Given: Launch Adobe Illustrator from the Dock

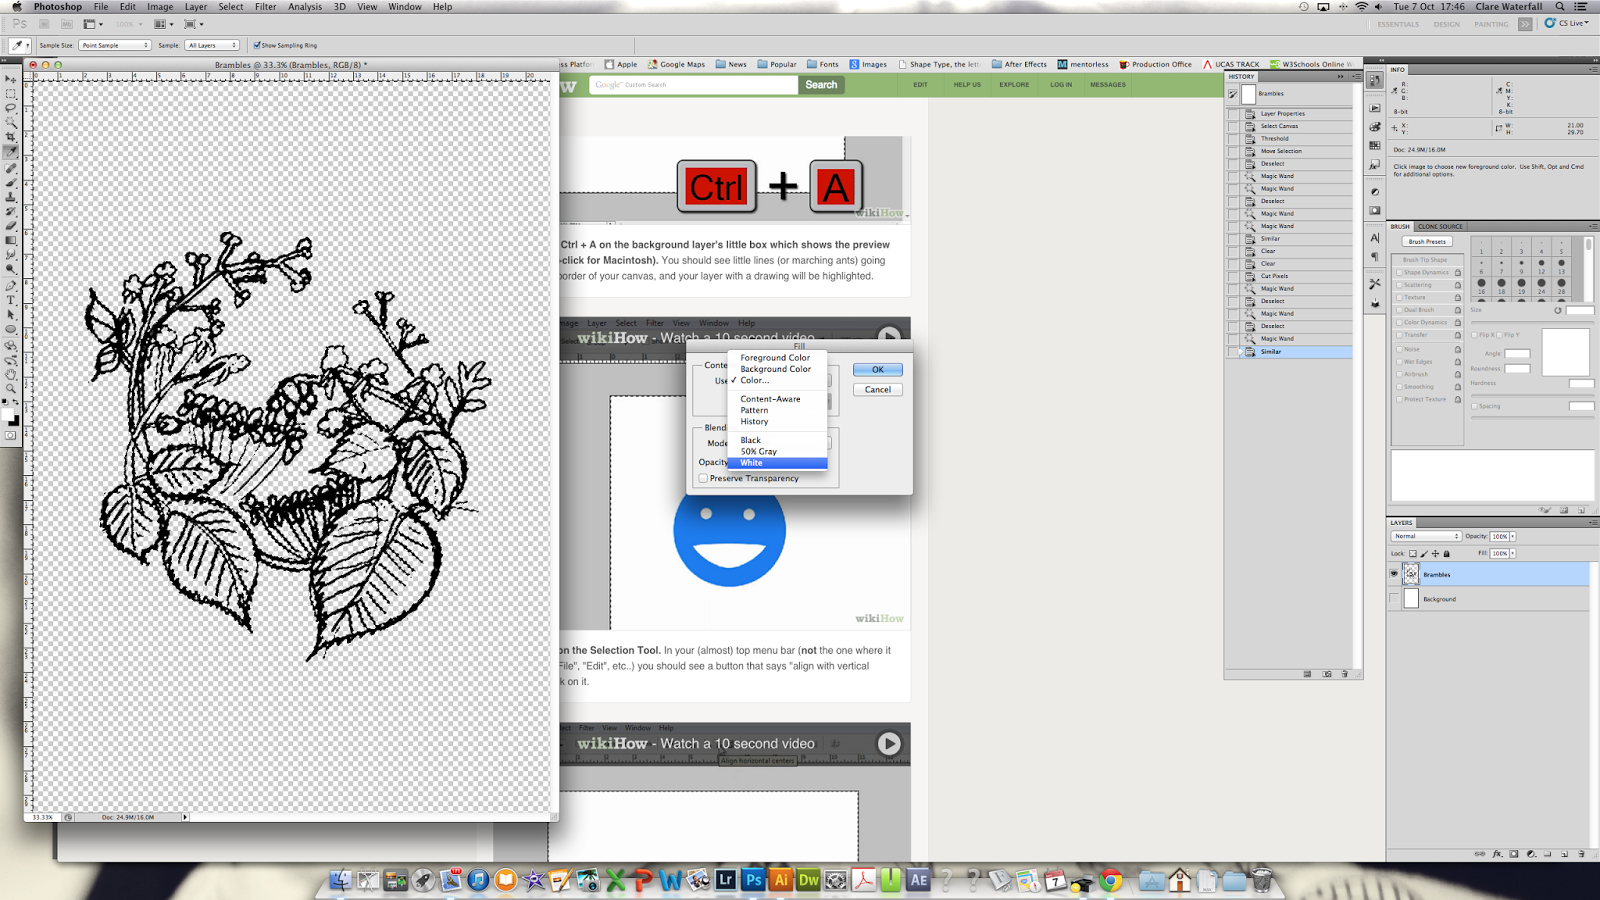Looking at the screenshot, I should tap(781, 880).
